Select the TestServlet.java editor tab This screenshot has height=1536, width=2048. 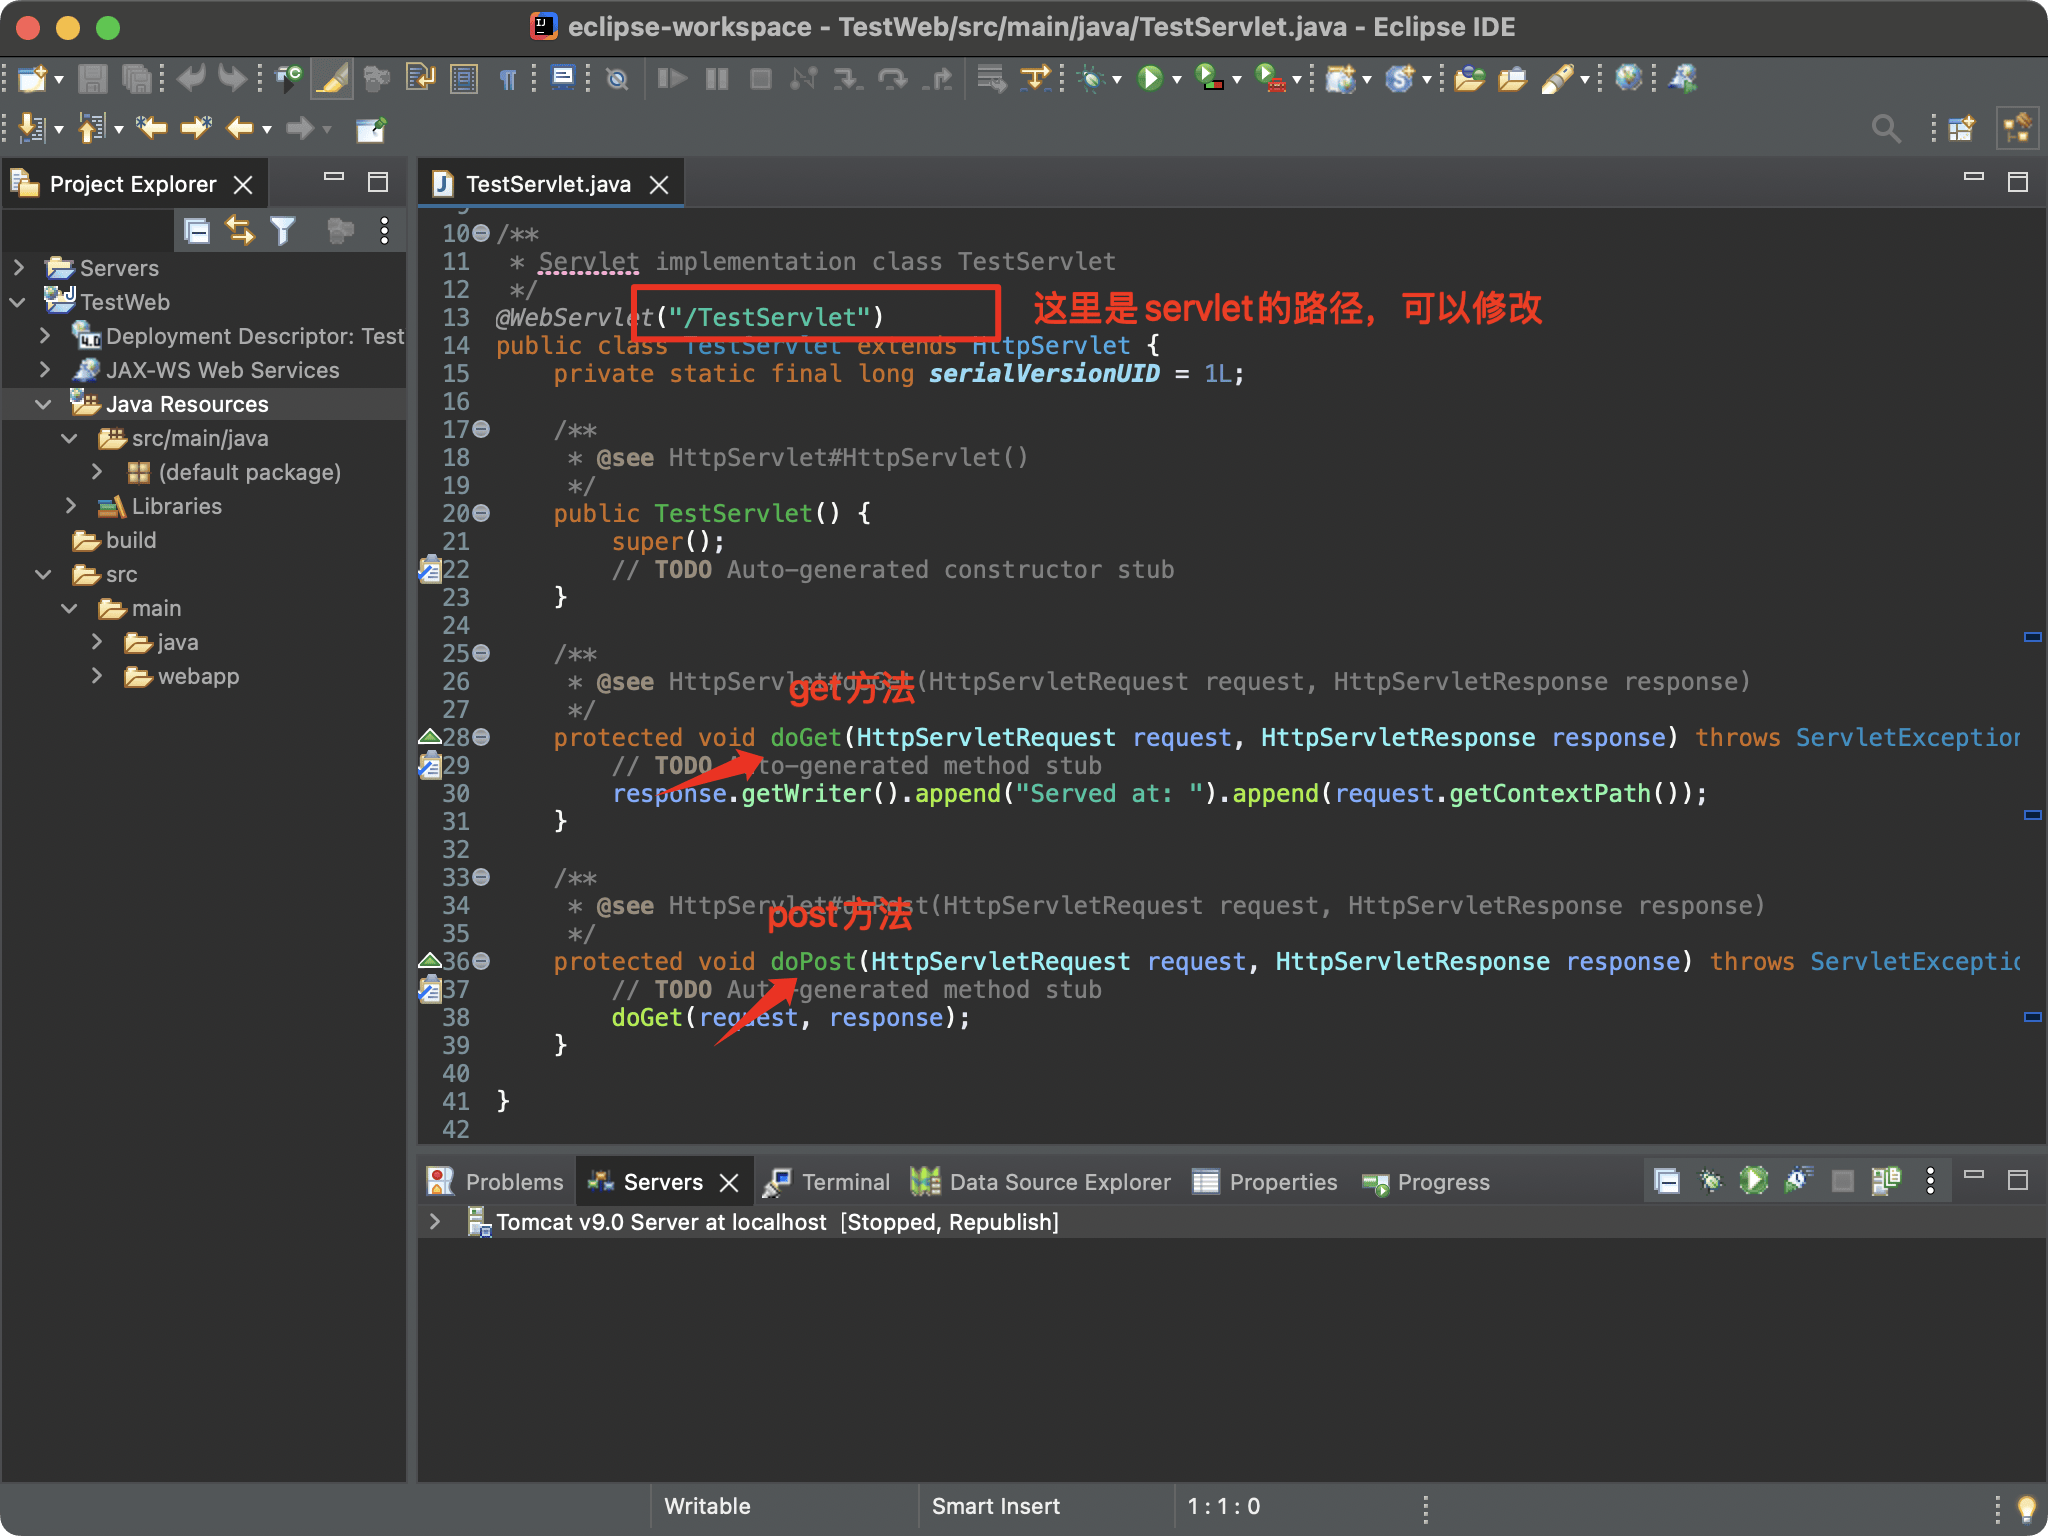click(x=548, y=184)
